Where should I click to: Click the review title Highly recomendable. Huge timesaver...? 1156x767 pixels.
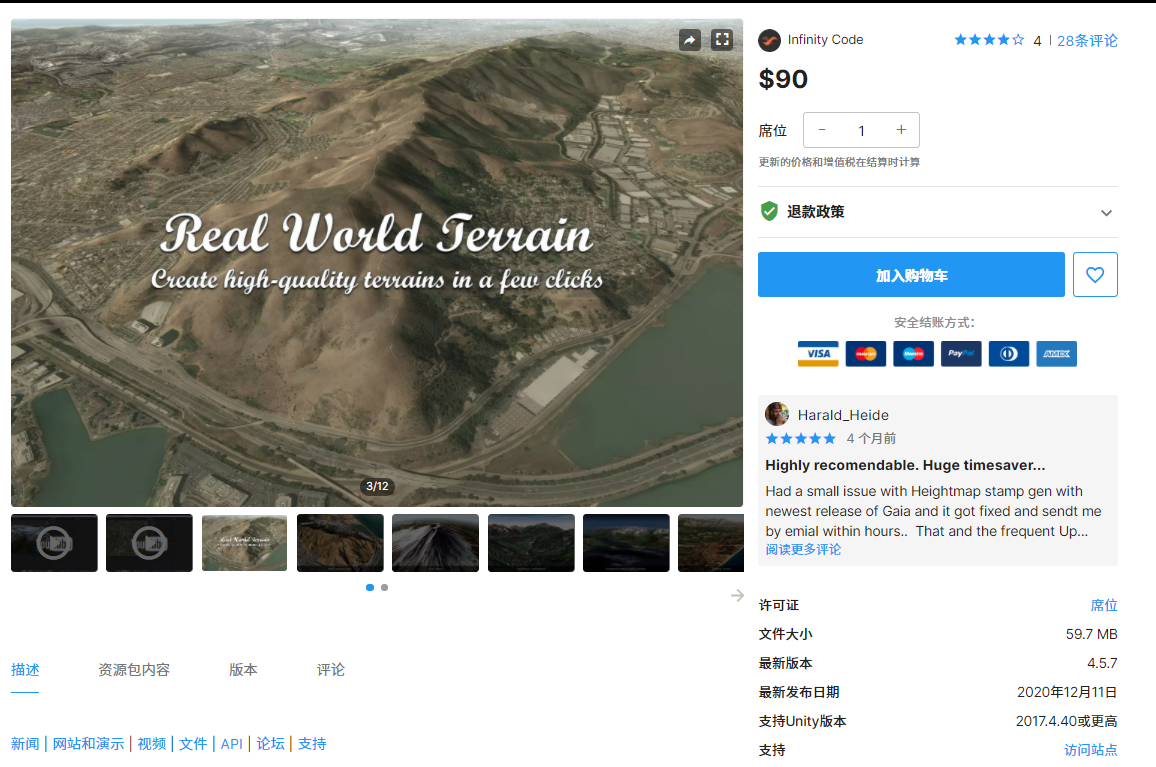click(905, 465)
